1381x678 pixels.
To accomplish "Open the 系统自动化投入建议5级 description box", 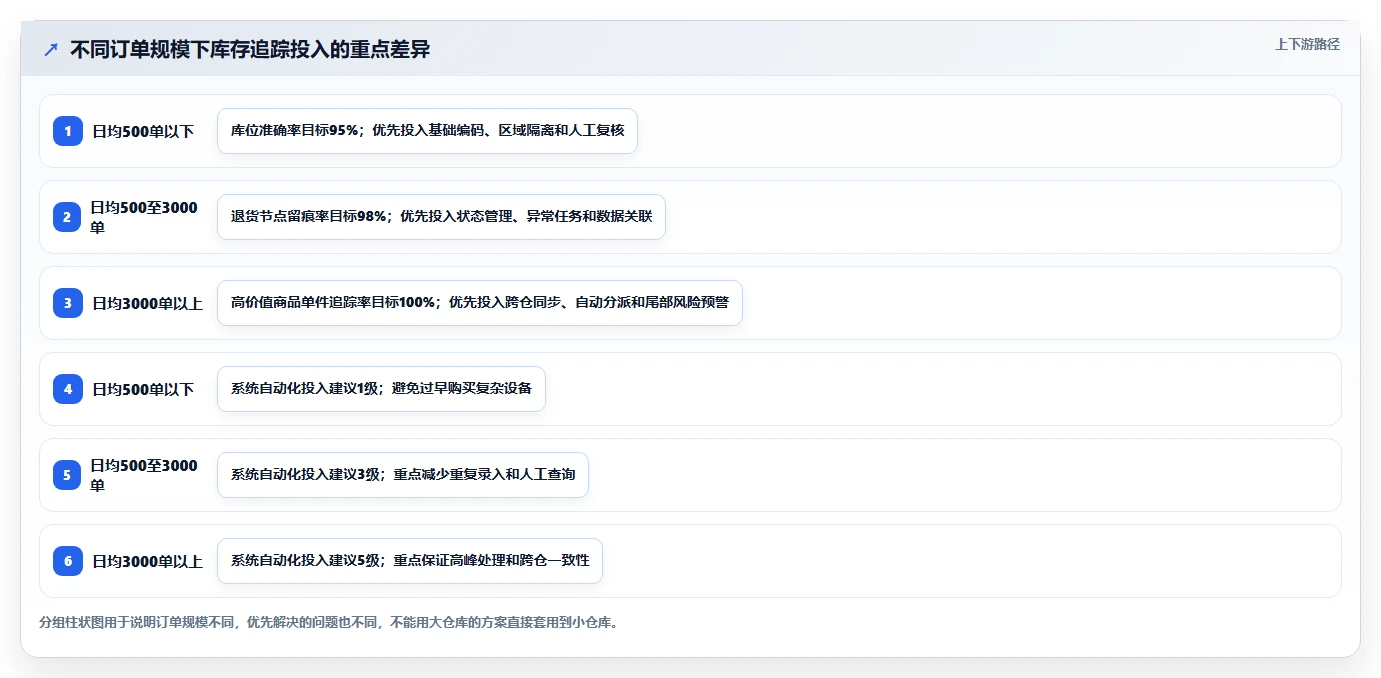I will [410, 561].
